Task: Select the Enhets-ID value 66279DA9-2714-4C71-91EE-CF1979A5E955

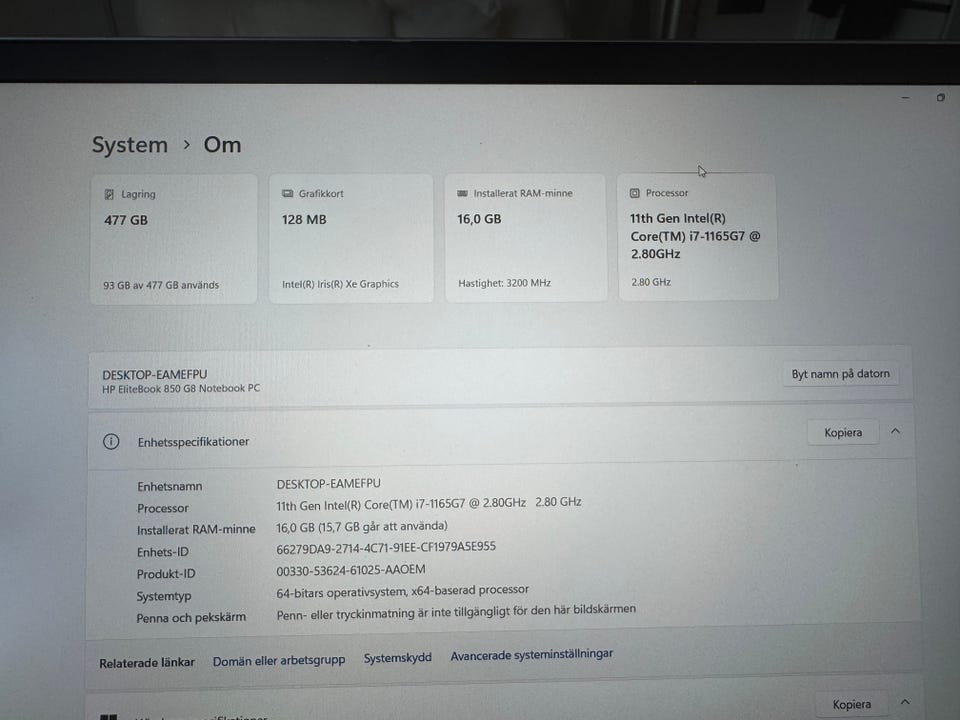Action: pyautogui.click(x=386, y=547)
